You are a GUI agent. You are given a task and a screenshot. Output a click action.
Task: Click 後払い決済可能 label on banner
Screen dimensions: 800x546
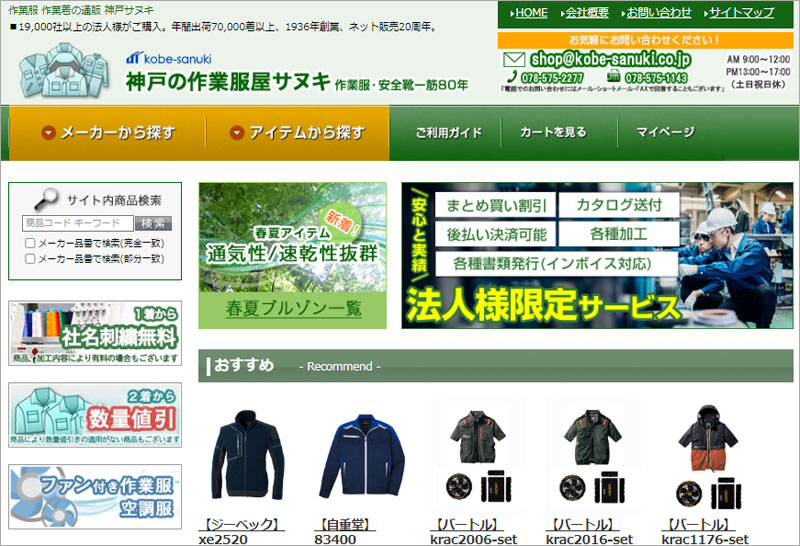pos(496,234)
